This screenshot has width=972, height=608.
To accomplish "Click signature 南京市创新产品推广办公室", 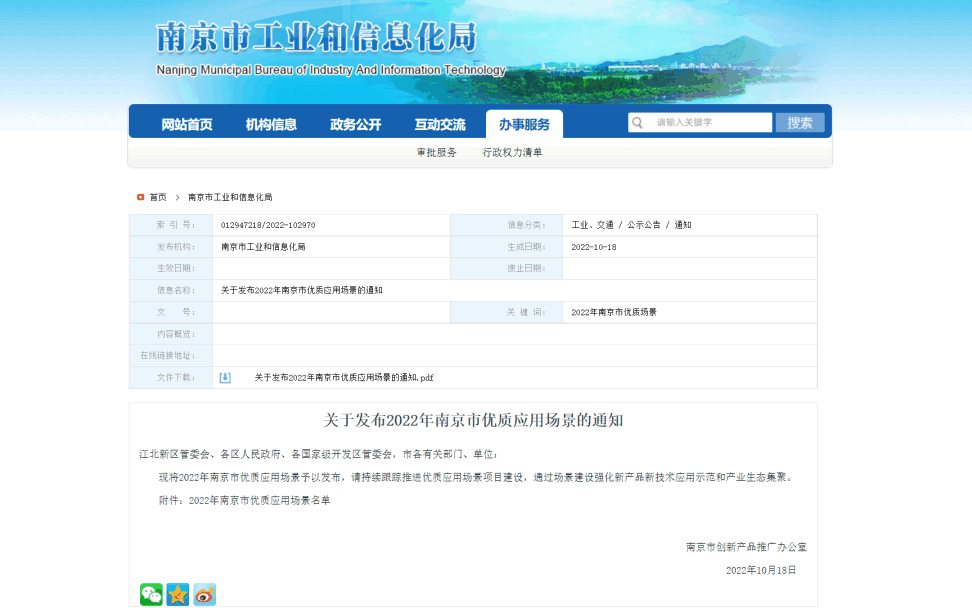I will [746, 547].
